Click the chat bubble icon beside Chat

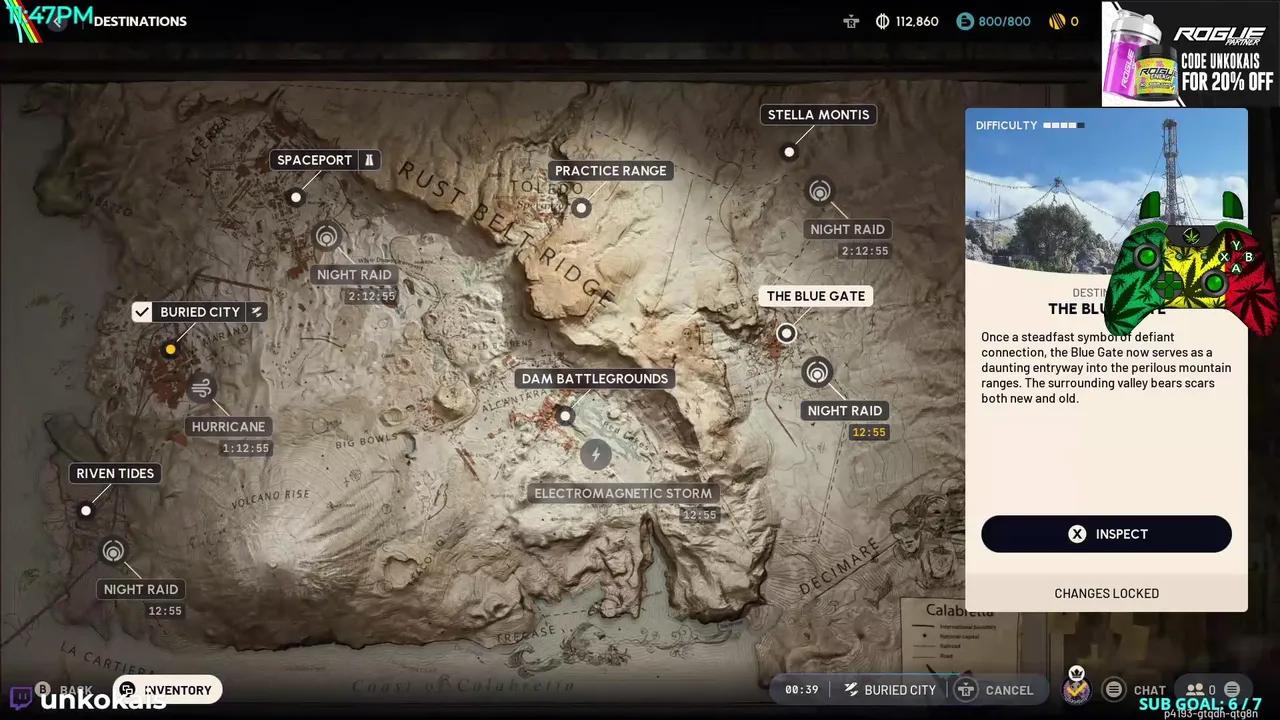pyautogui.click(x=1113, y=690)
